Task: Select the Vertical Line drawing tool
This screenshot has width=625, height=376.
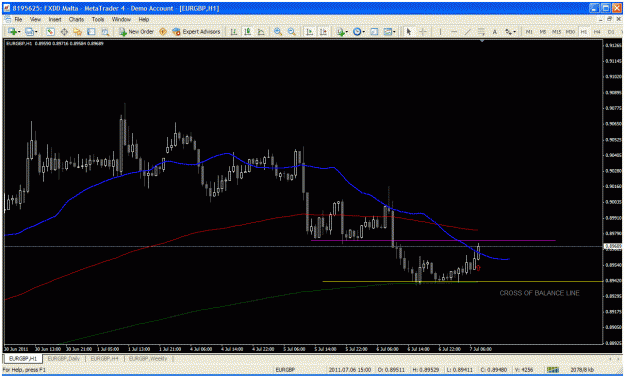Action: 440,31
